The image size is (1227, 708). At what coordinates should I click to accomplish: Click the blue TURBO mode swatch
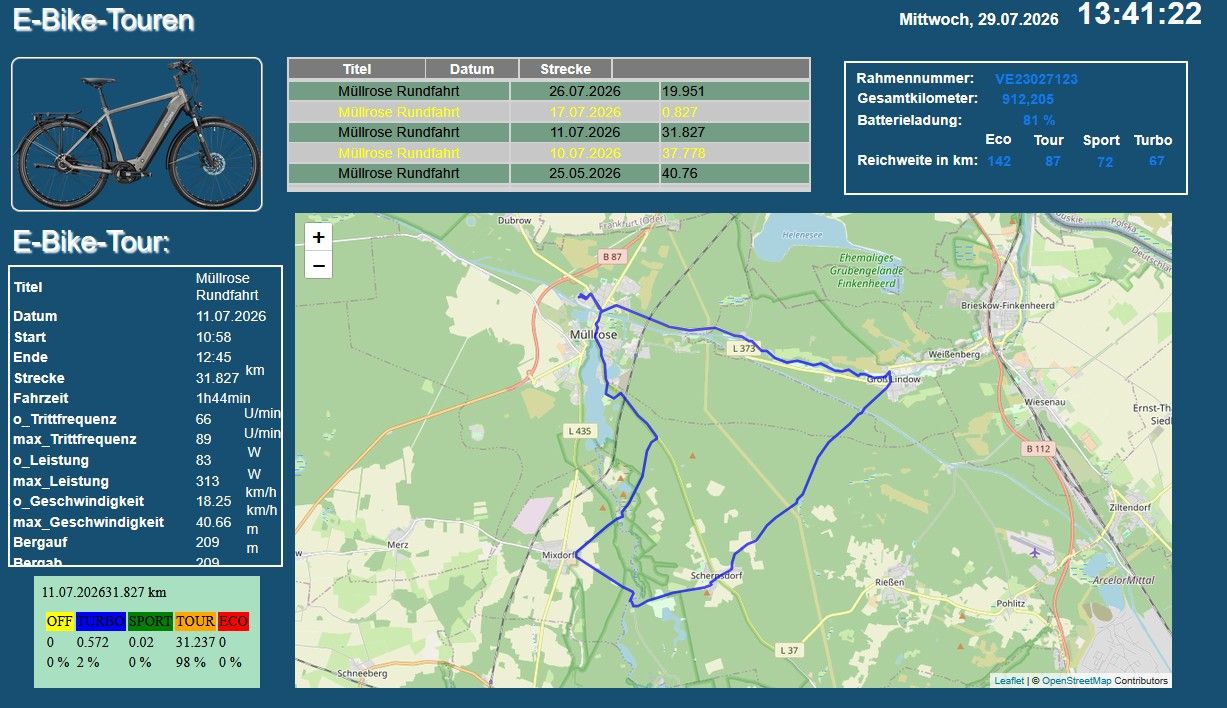(101, 621)
